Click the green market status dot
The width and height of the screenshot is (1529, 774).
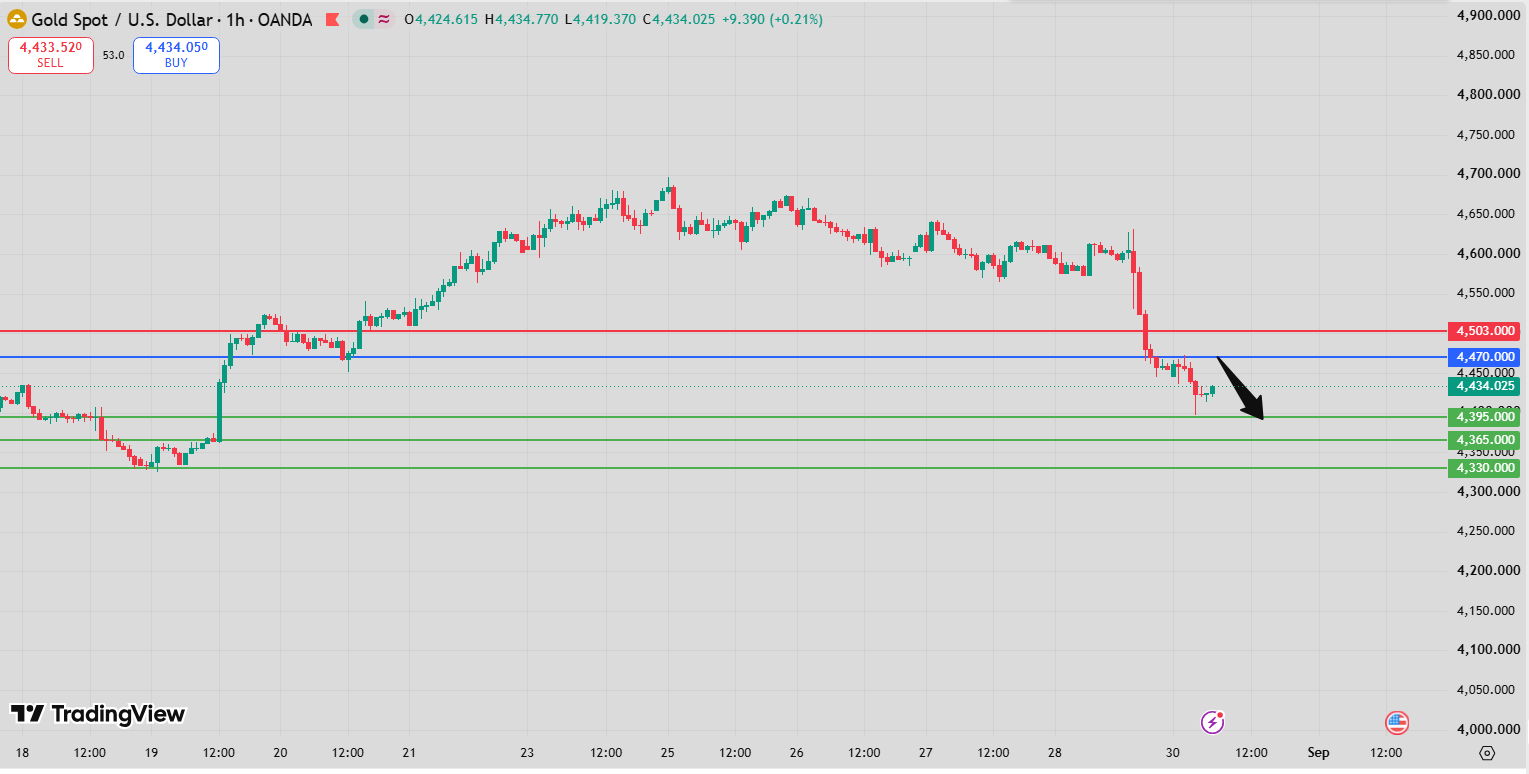pyautogui.click(x=364, y=19)
